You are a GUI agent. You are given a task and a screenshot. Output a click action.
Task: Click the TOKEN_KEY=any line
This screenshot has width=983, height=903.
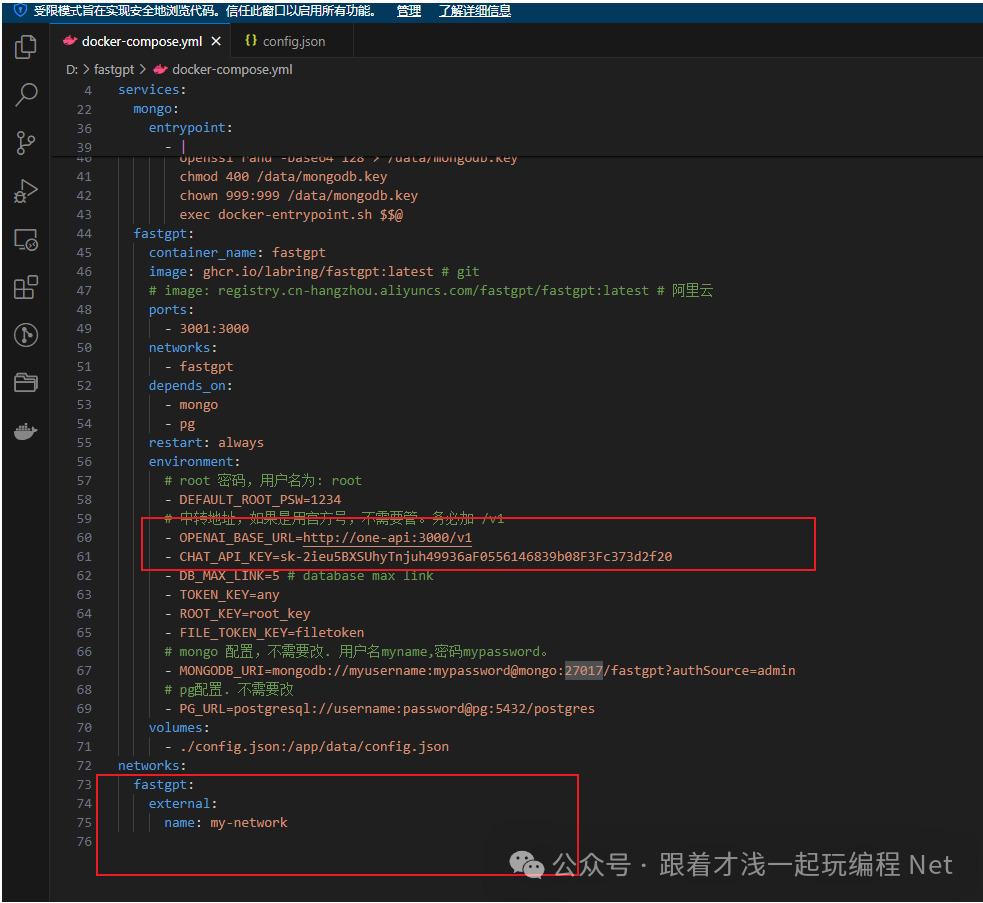pos(223,594)
